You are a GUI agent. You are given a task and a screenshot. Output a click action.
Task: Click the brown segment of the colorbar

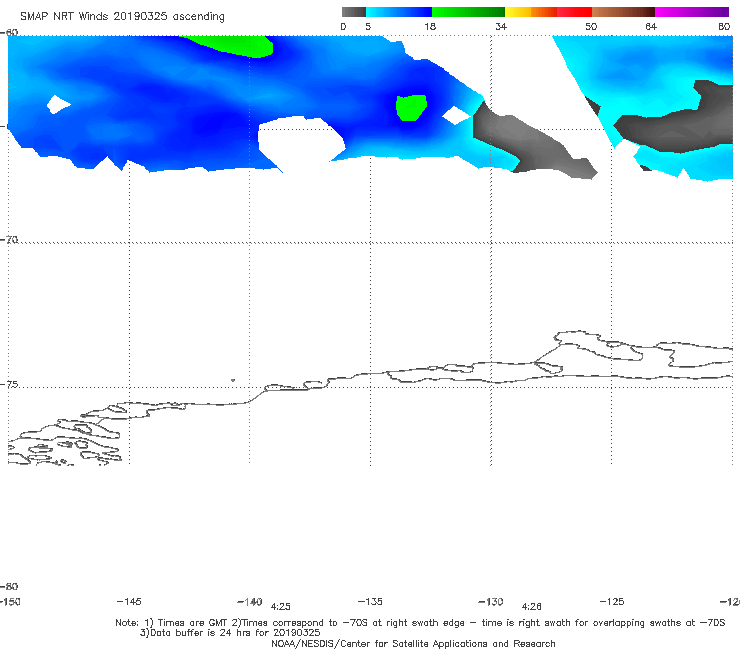[x=623, y=12]
